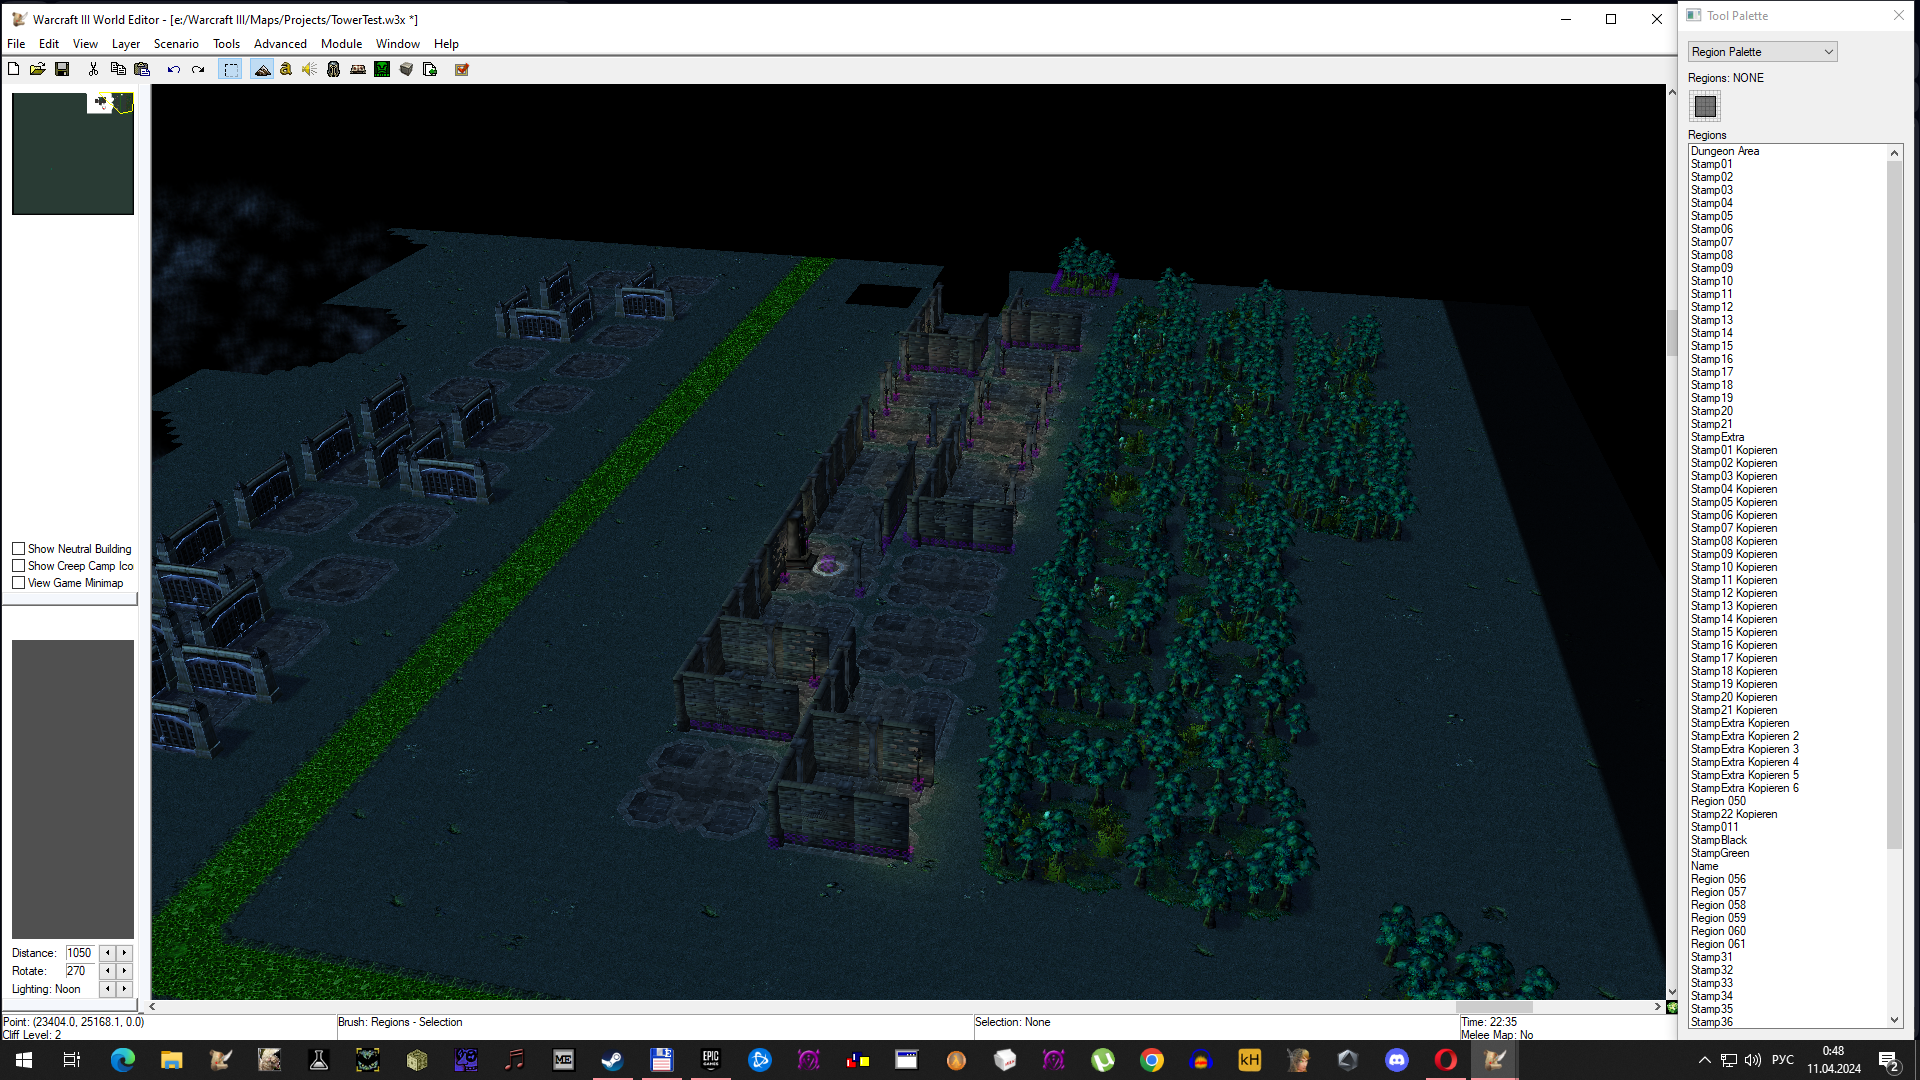Click the Distance input field
Viewport: 1920px width, 1080px height.
[80, 953]
